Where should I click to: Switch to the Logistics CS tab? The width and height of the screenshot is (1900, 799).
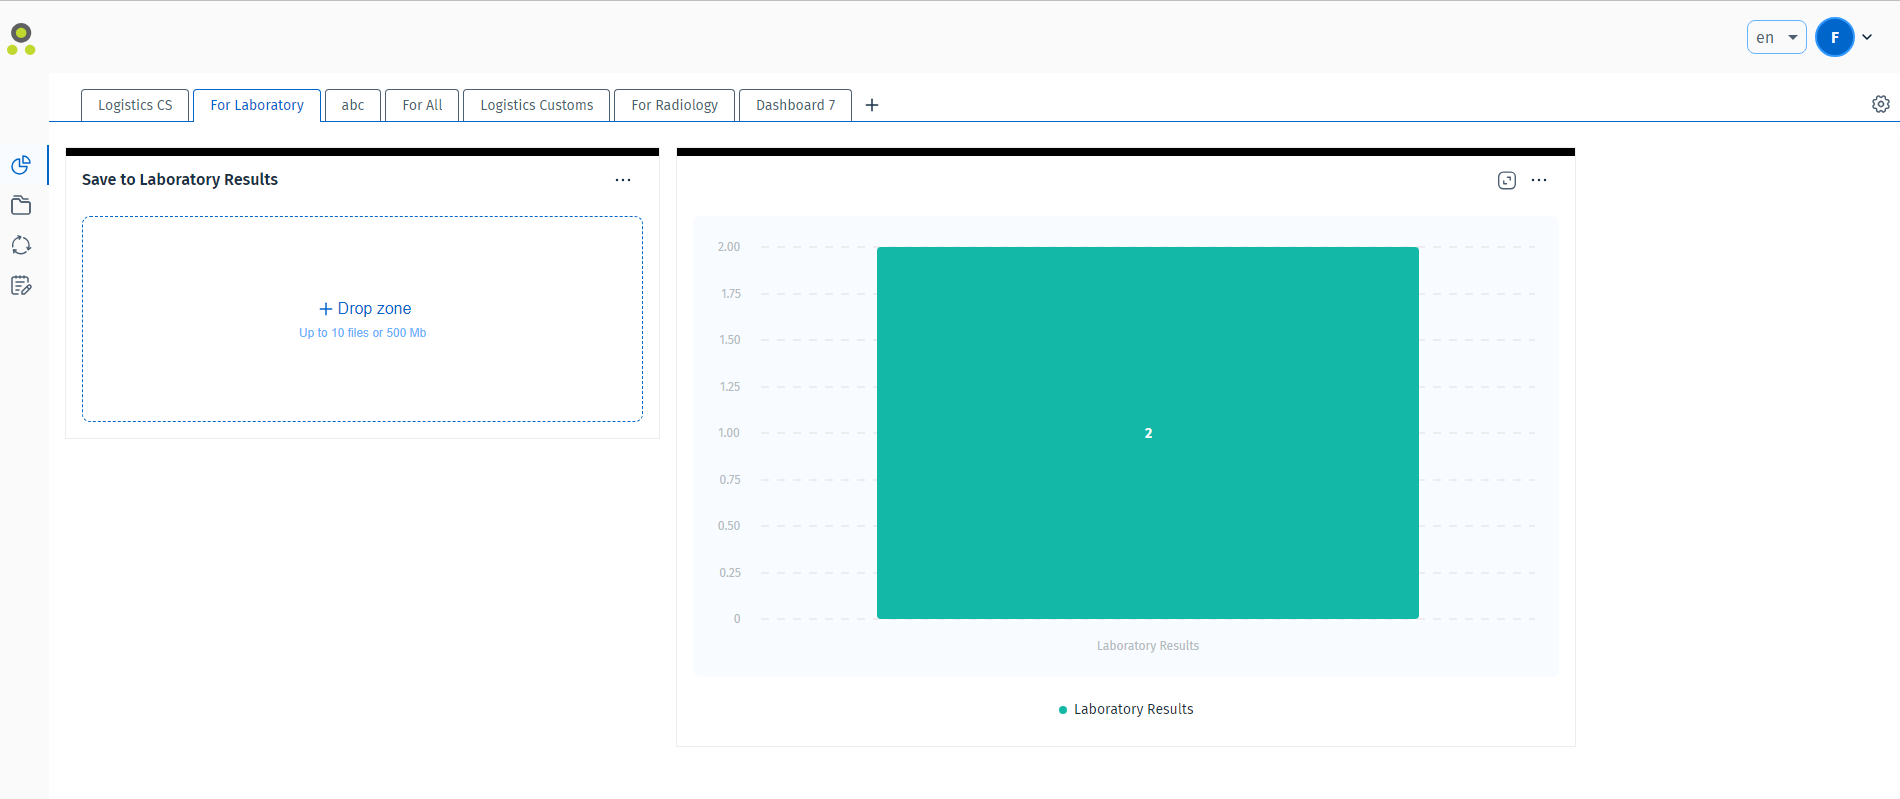click(135, 105)
